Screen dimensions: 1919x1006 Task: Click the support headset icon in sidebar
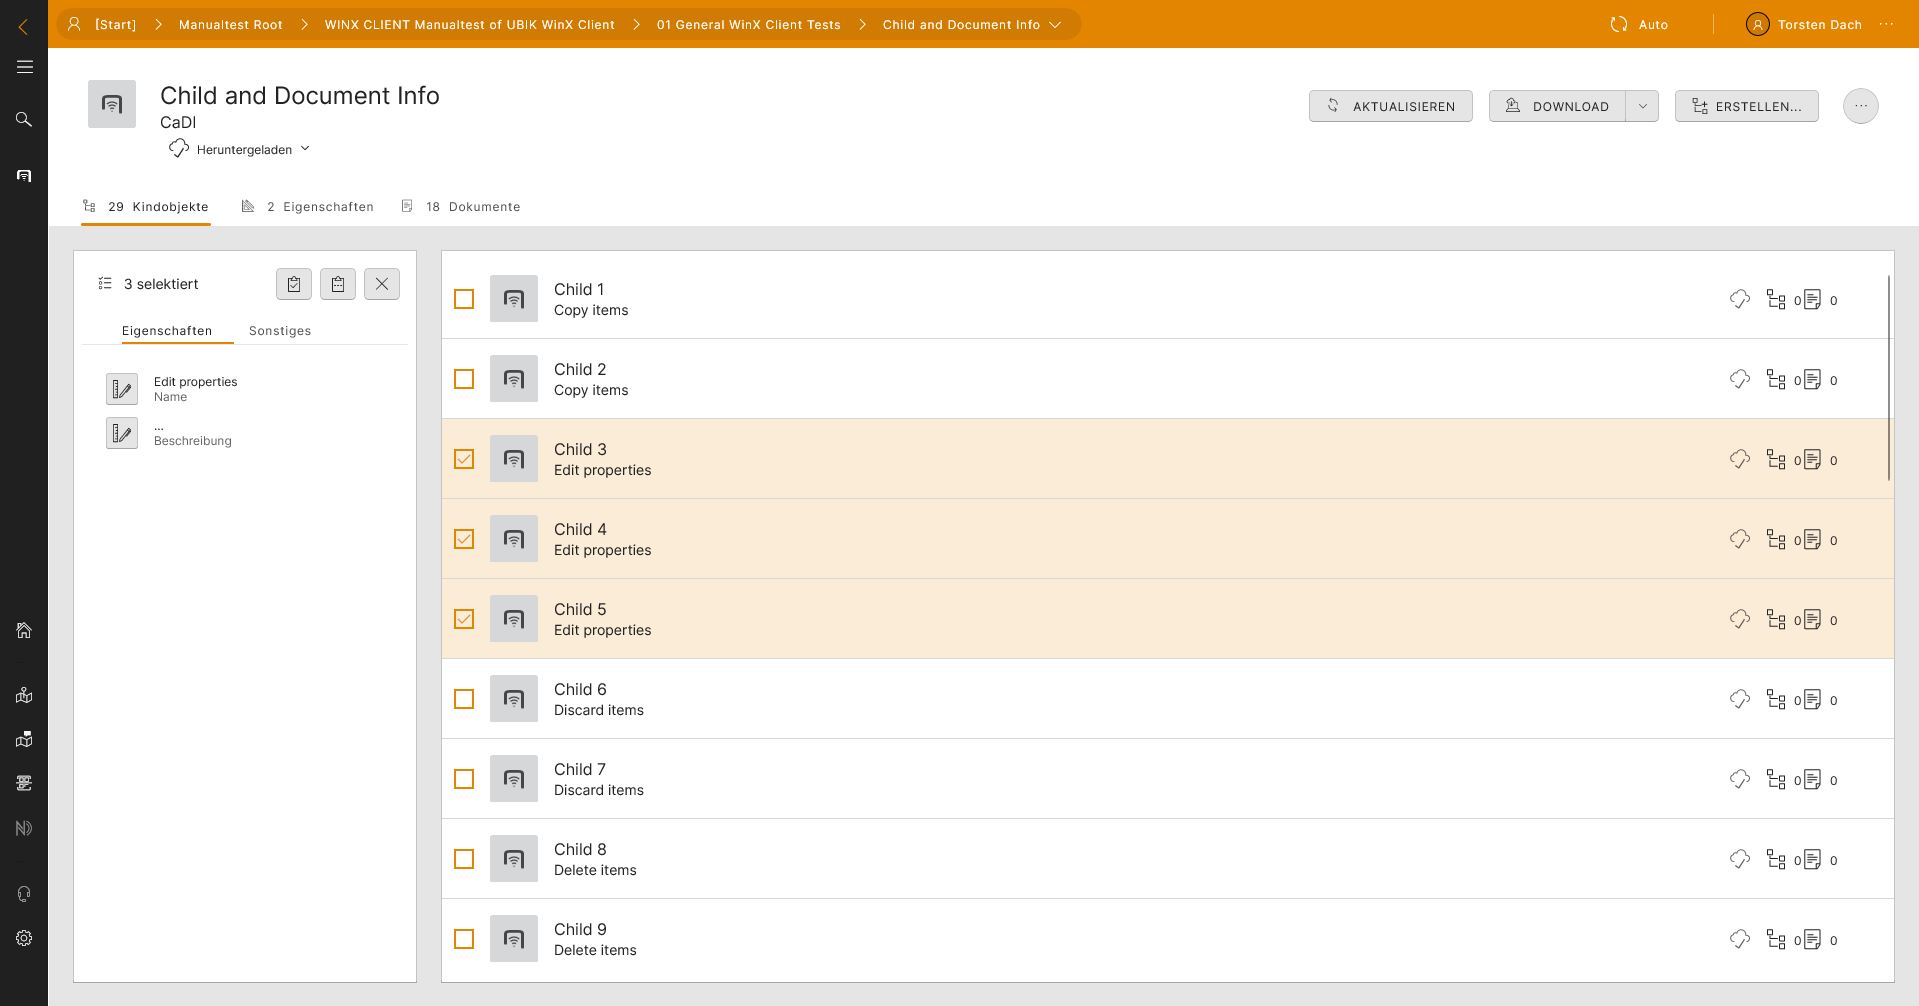(x=24, y=894)
